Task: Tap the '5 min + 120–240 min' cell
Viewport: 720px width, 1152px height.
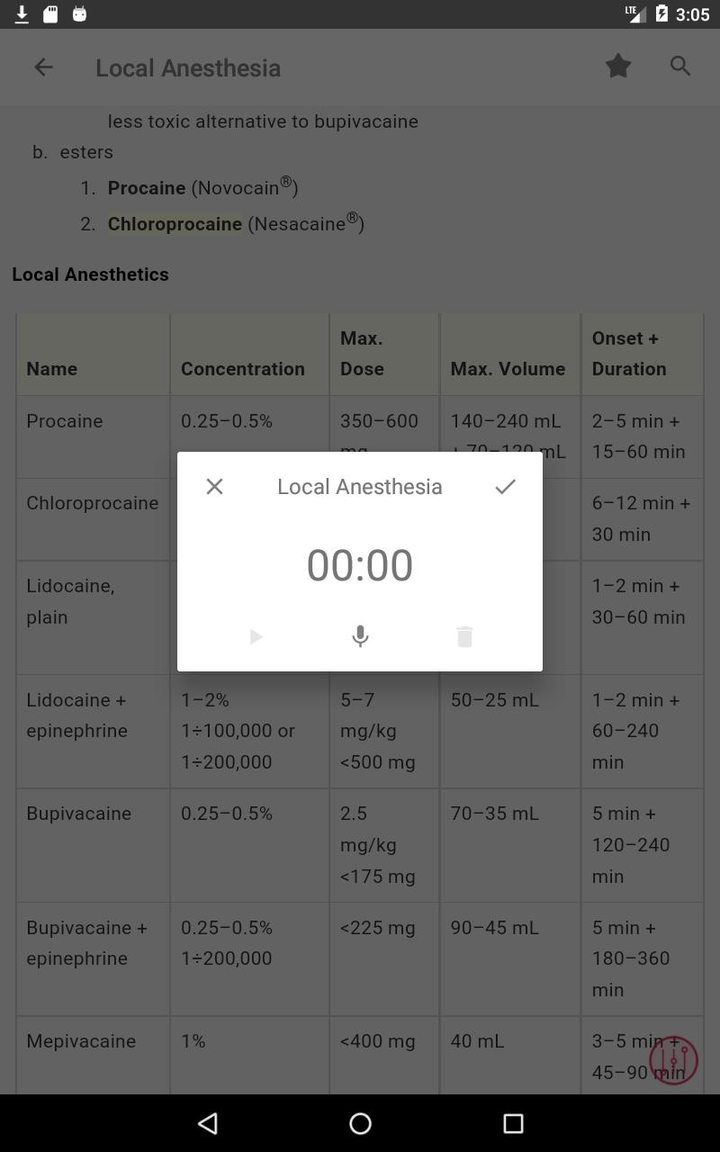Action: click(642, 845)
